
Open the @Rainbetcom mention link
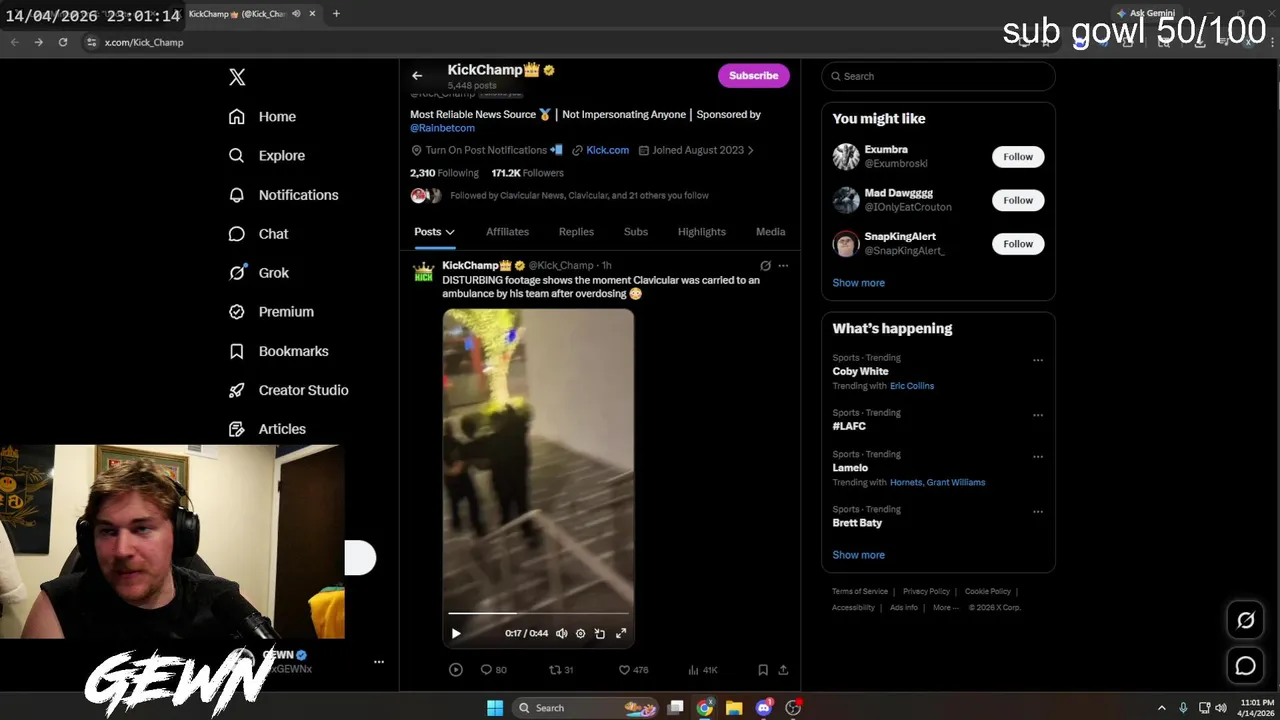click(442, 128)
